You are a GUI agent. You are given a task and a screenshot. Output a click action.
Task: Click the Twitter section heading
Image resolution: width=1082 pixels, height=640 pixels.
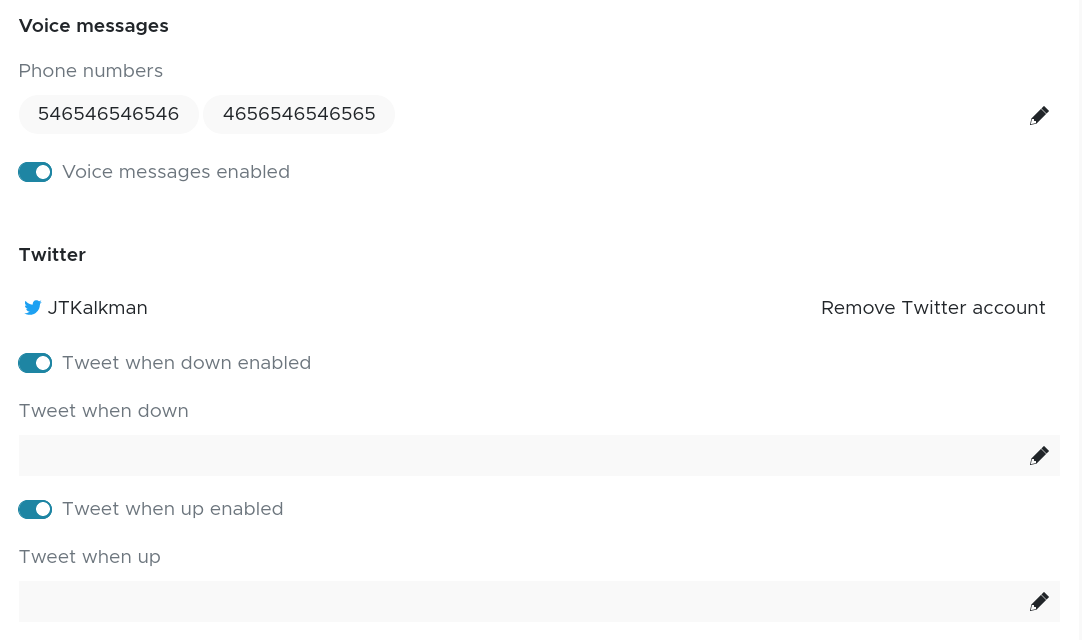[x=52, y=255]
